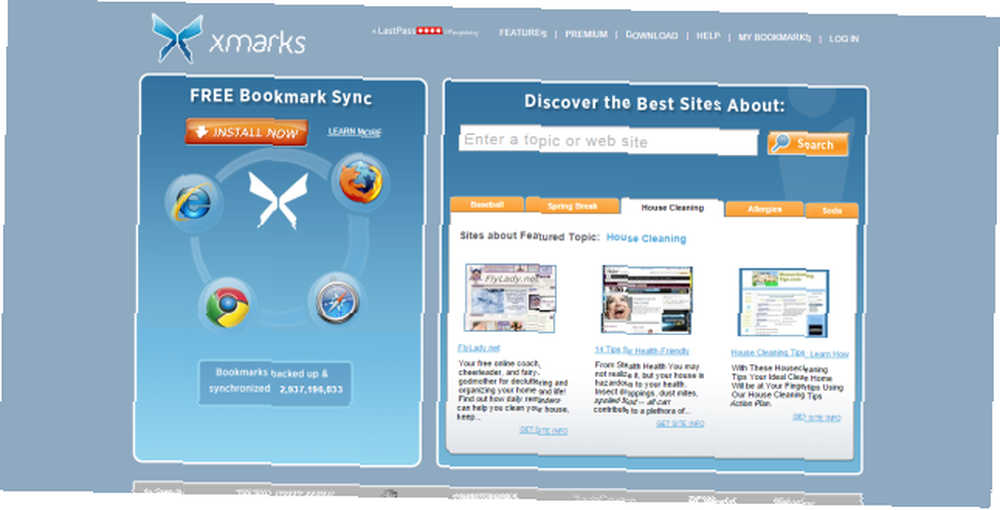
Task: Focus the topic or web site search field
Action: click(x=608, y=141)
